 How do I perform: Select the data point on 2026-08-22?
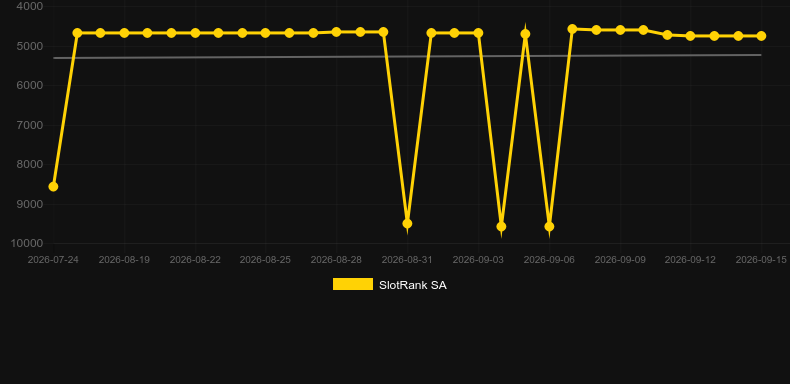(x=195, y=33)
